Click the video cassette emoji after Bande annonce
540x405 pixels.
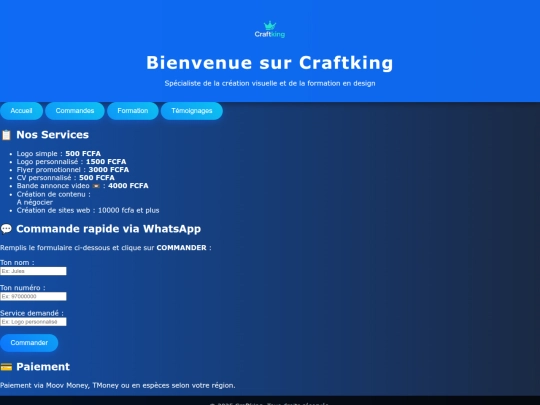tap(96, 186)
